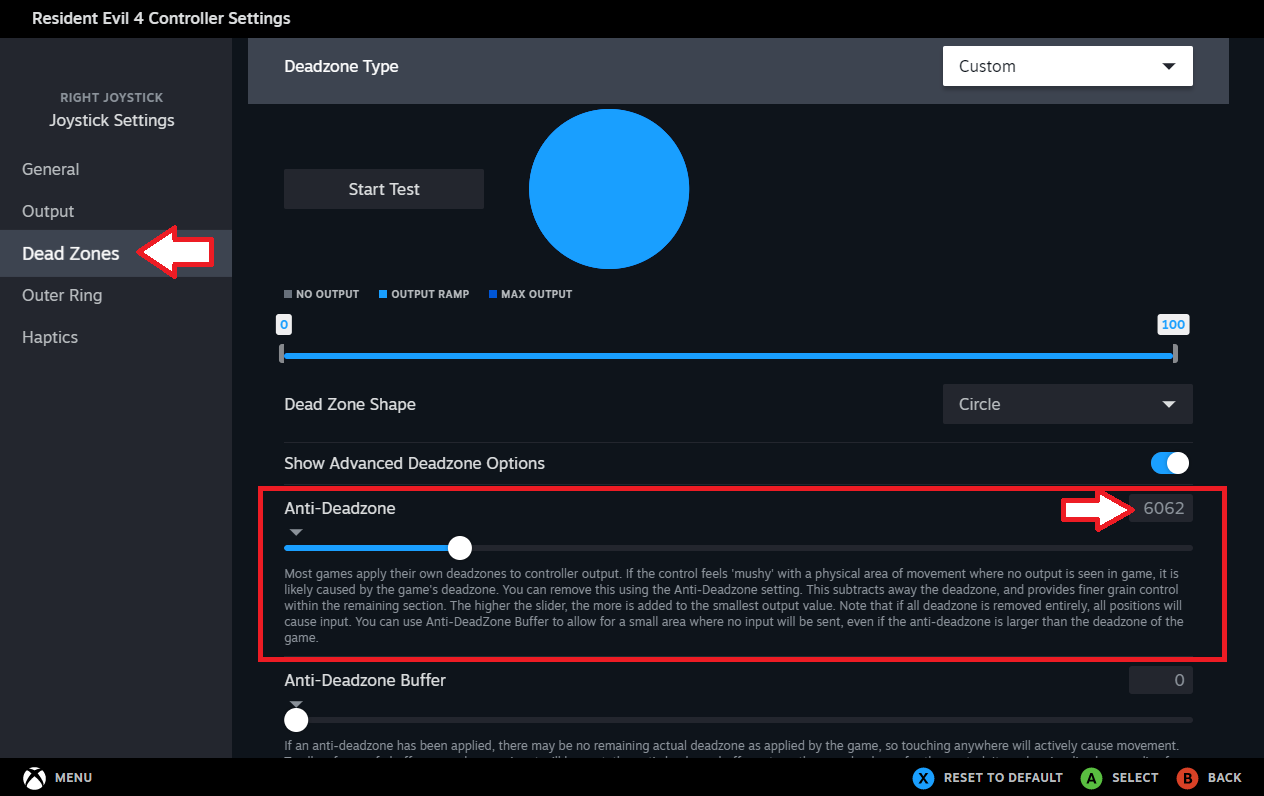Click the Anti-Deadzone Buffer value field 0
Viewport: 1264px width, 796px height.
coord(1161,680)
